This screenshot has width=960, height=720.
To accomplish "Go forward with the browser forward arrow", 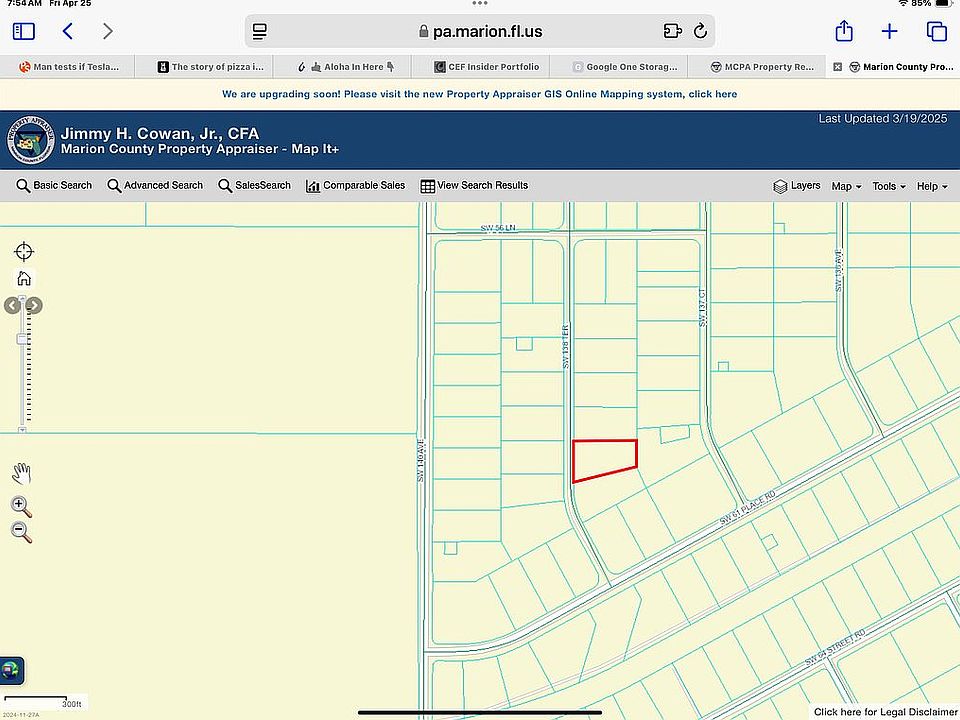I will (108, 31).
